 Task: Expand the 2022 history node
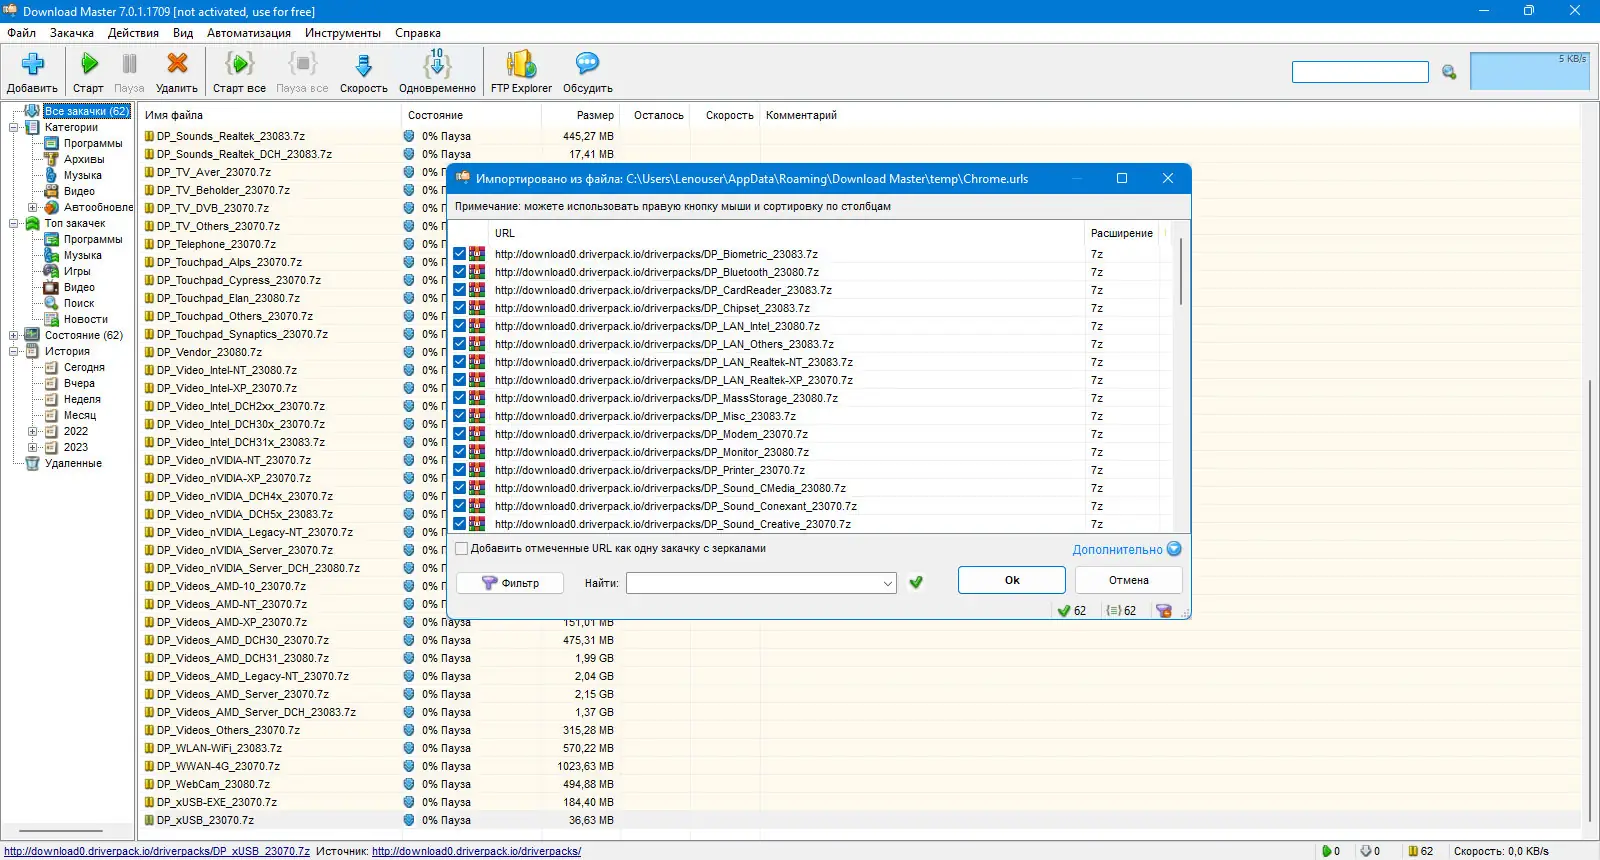[x=33, y=431]
